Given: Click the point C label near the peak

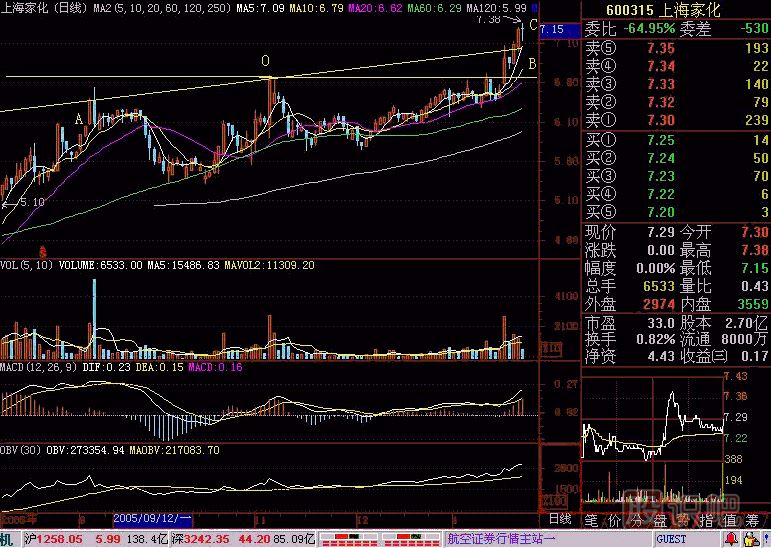Looking at the screenshot, I should pyautogui.click(x=533, y=24).
